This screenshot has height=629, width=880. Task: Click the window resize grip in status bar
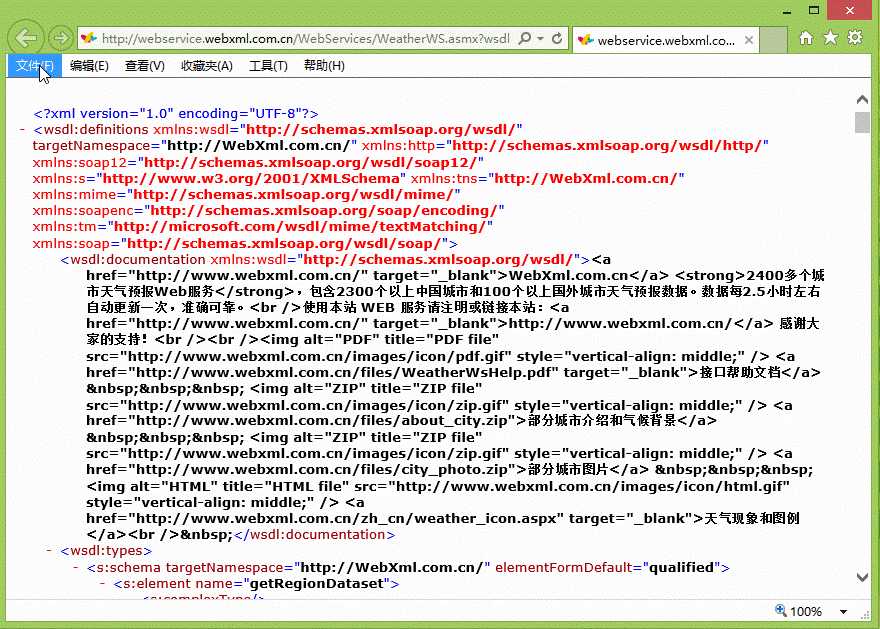865,616
